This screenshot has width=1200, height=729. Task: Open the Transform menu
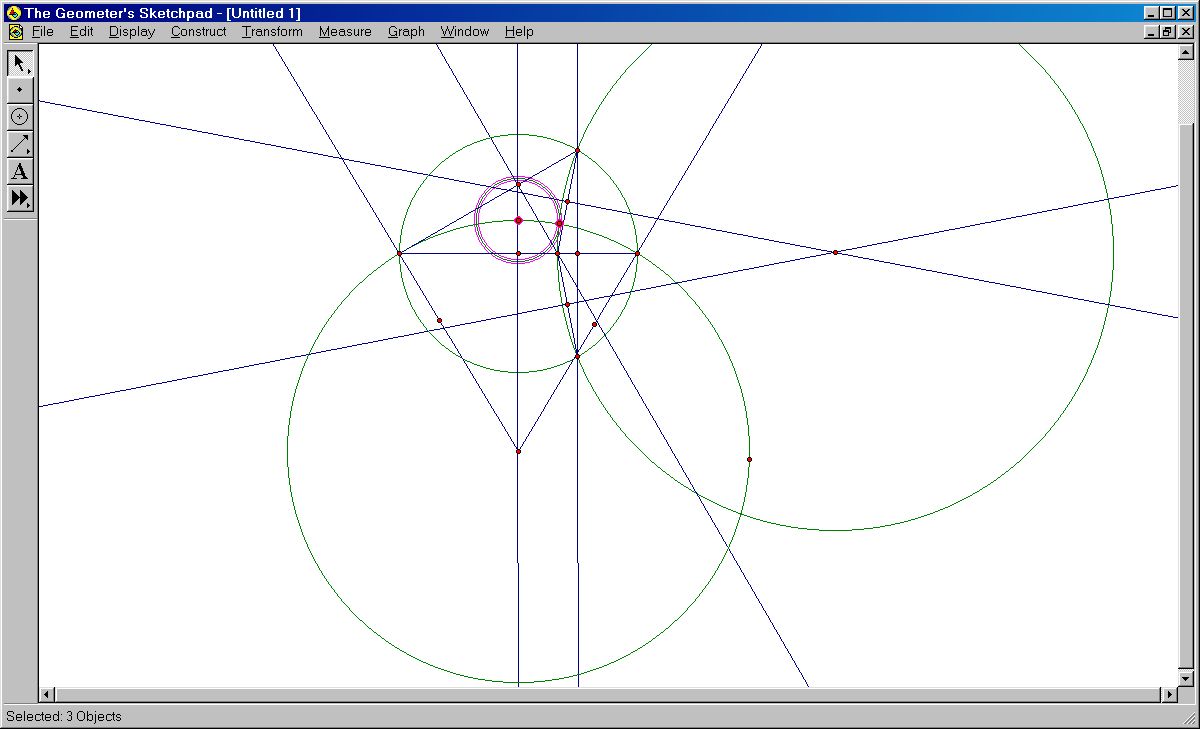272,32
